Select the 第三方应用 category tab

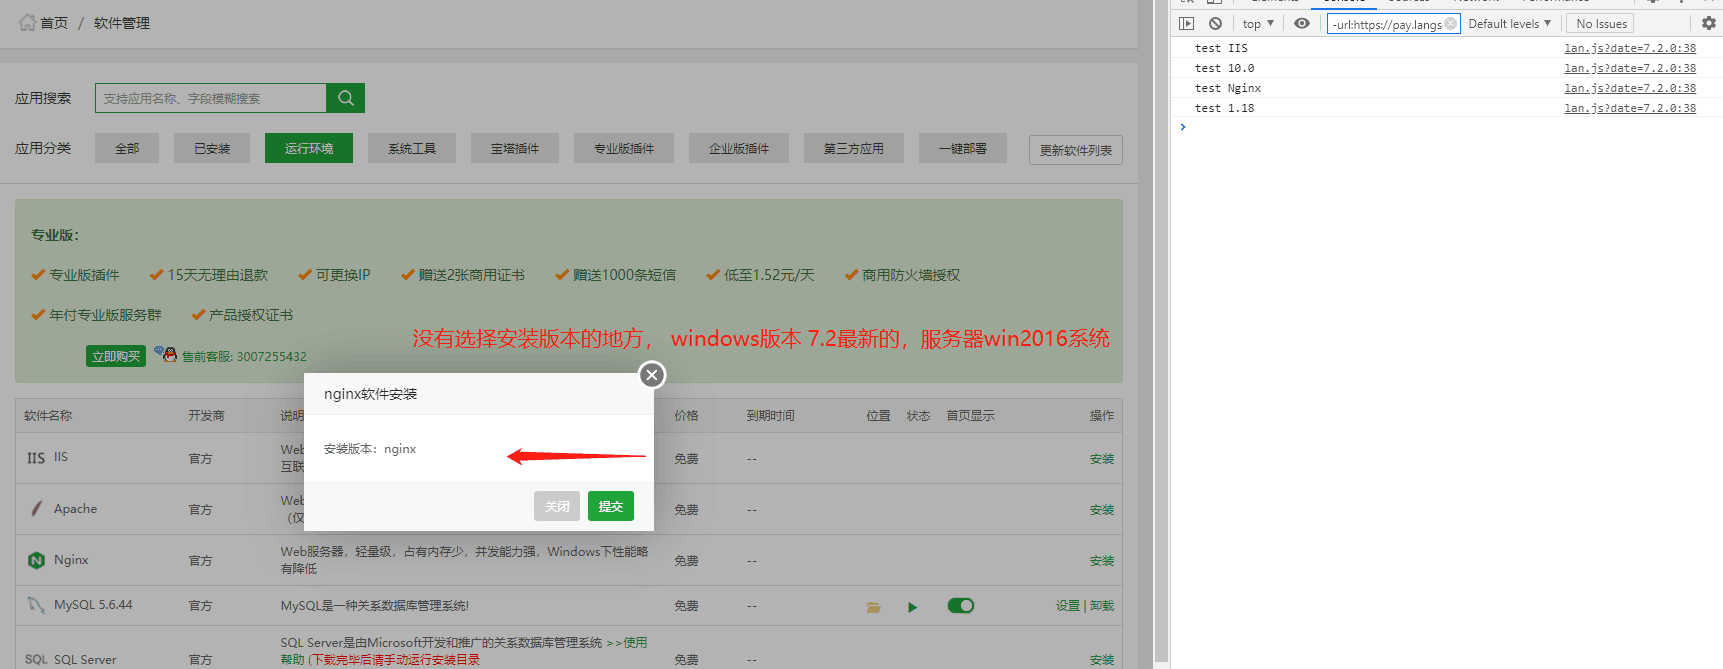tap(854, 148)
